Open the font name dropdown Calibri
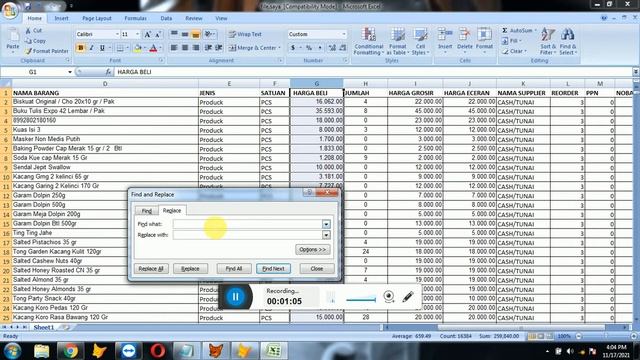 pos(117,34)
